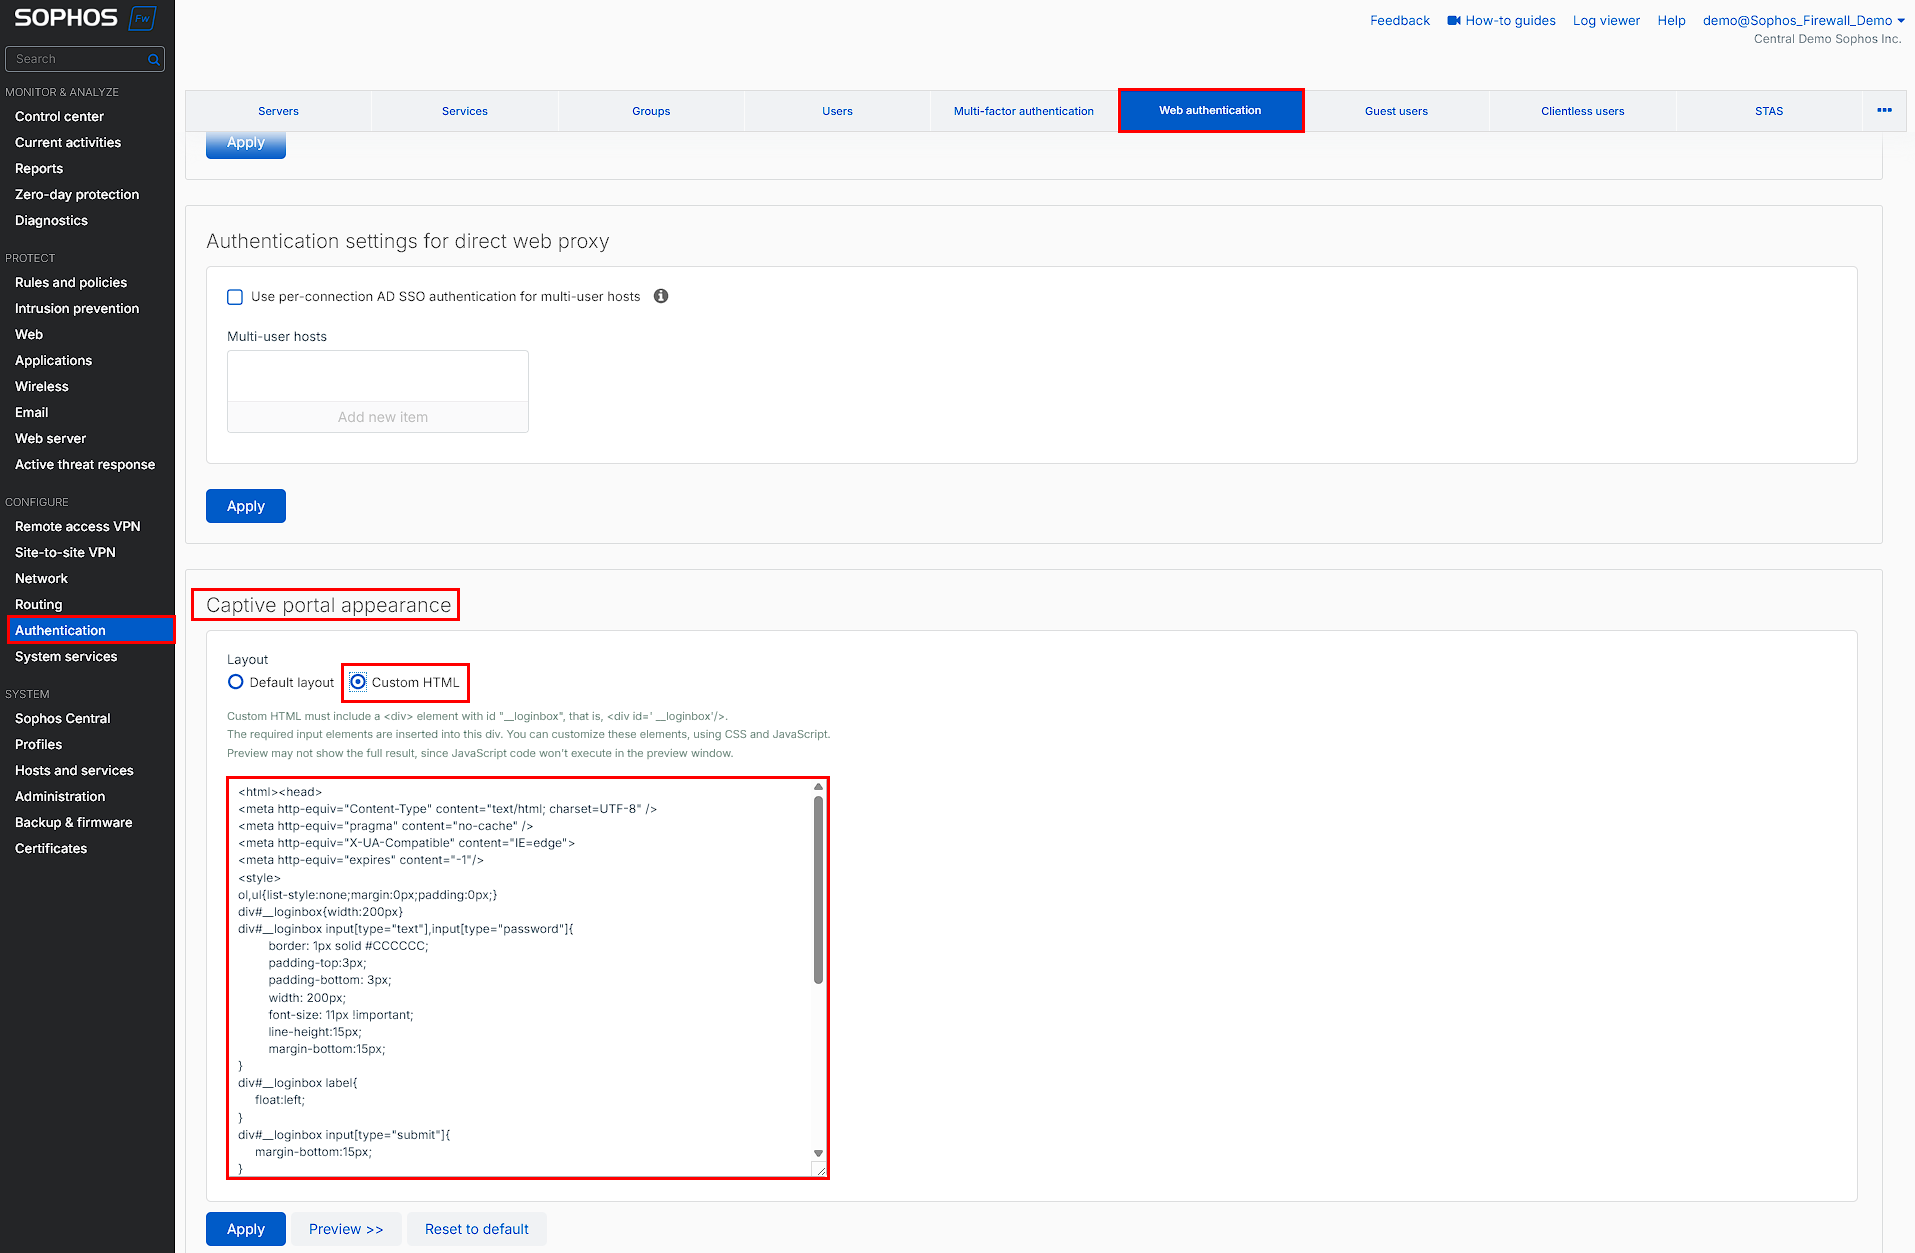Click the Sophos logo

click(x=66, y=18)
